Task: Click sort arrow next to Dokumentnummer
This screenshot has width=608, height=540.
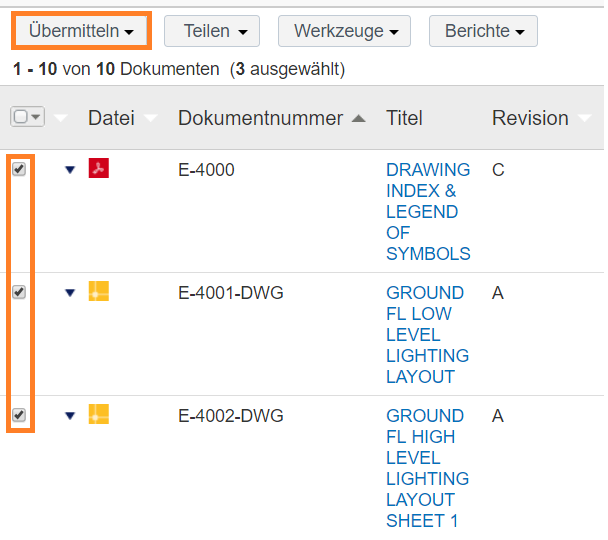Action: [x=359, y=118]
